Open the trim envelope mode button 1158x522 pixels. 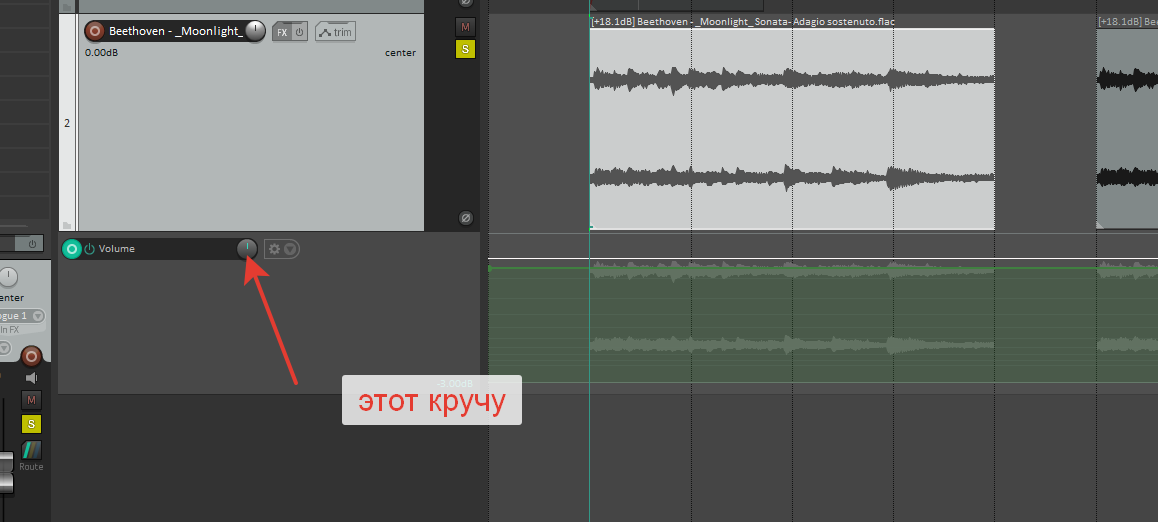(335, 32)
